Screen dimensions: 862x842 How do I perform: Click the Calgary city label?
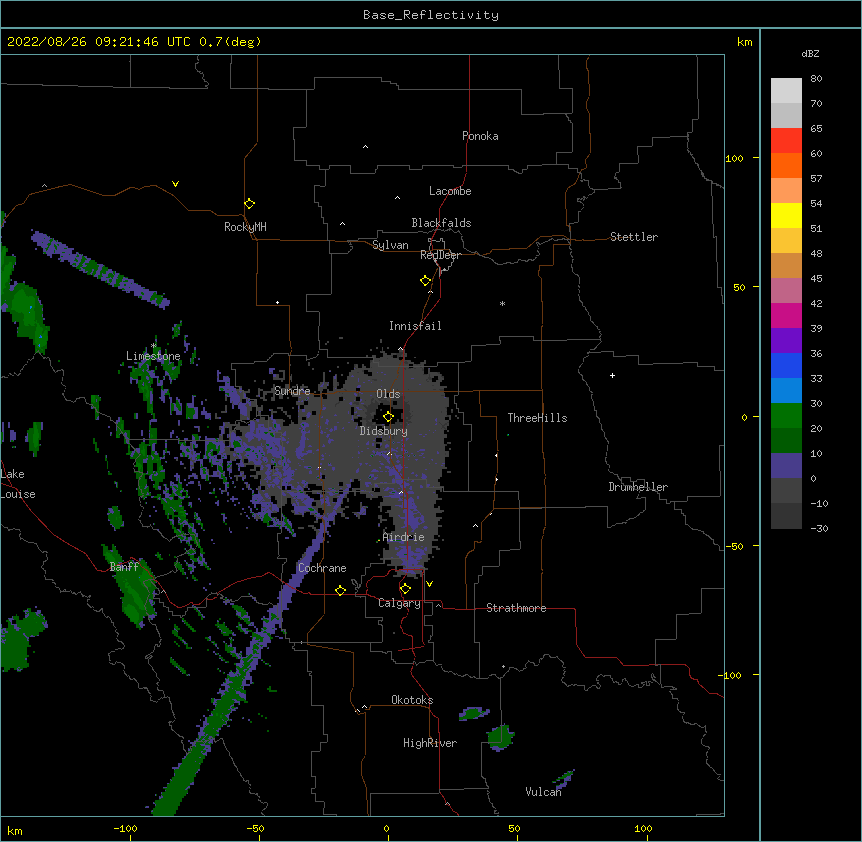point(399,603)
